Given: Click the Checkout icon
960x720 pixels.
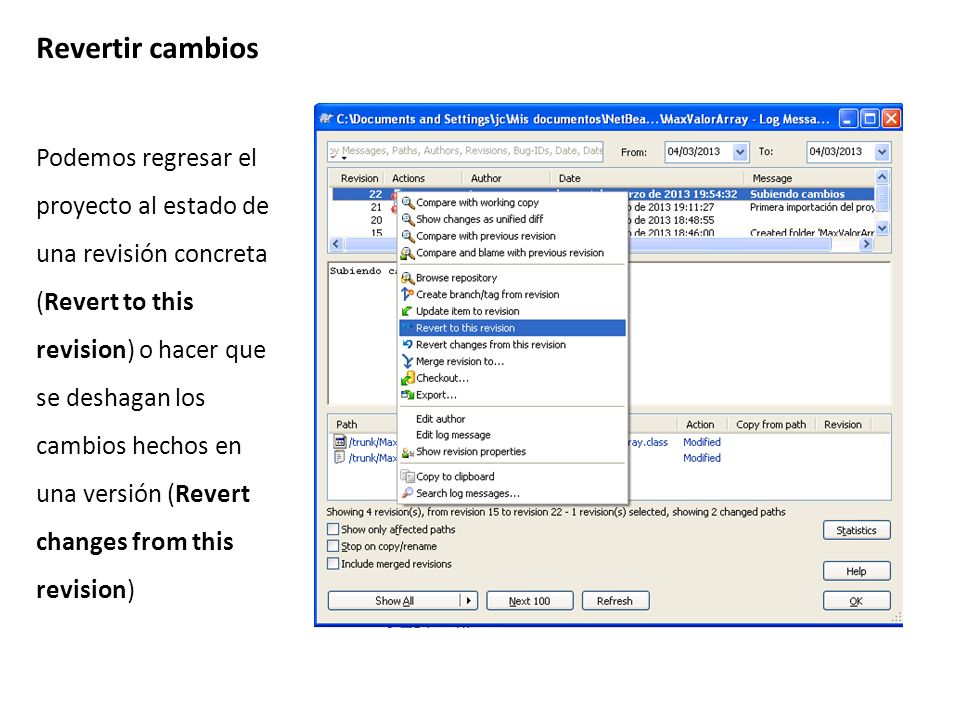Looking at the screenshot, I should [408, 378].
